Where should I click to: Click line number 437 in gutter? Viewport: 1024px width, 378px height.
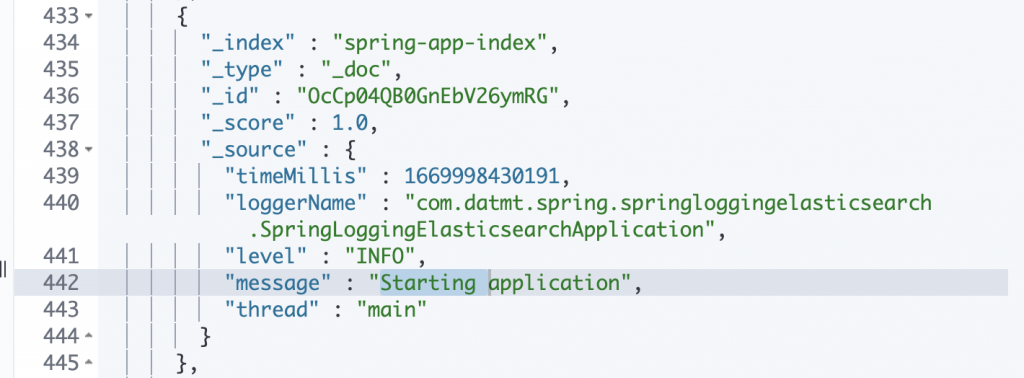[x=61, y=123]
